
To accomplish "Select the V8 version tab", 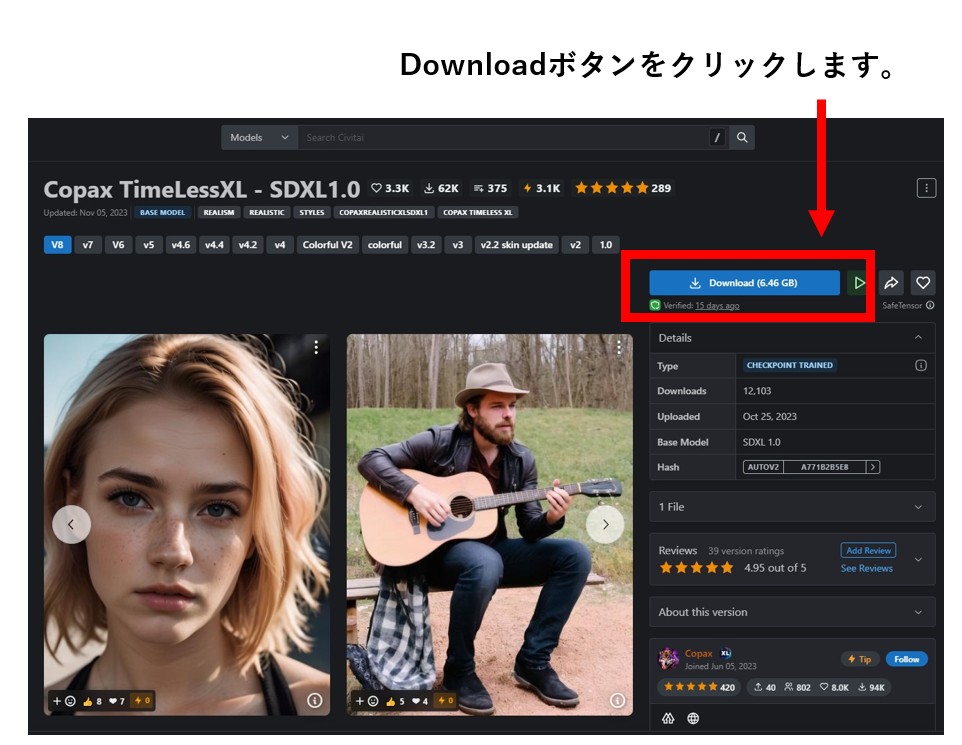I will click(57, 245).
